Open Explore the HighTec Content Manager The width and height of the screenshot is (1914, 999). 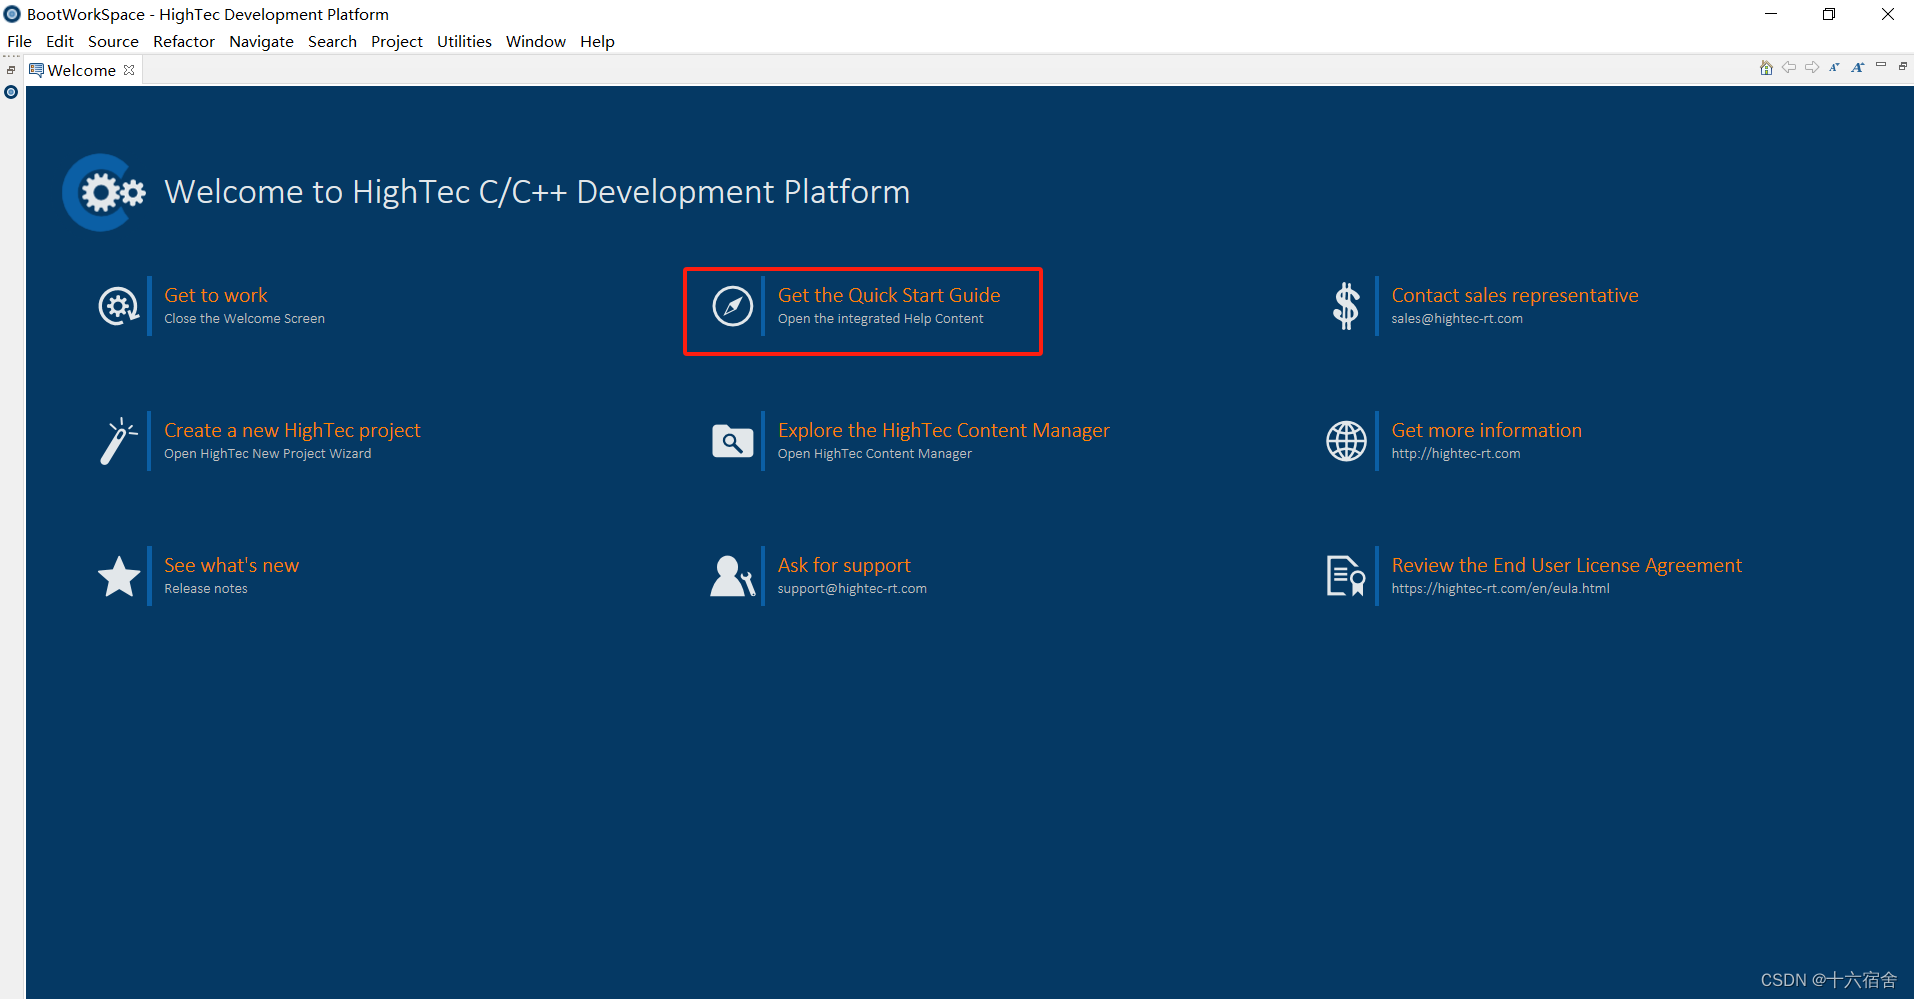click(x=944, y=430)
